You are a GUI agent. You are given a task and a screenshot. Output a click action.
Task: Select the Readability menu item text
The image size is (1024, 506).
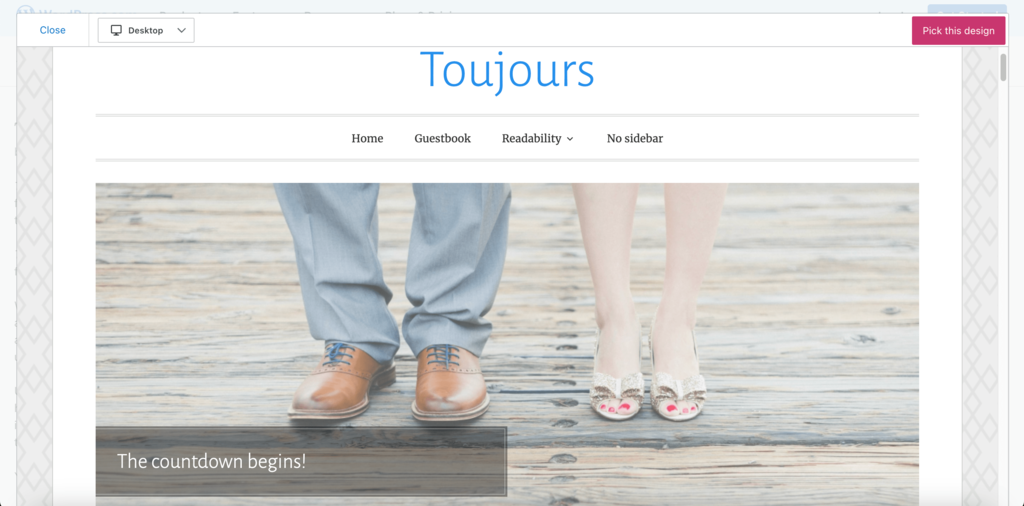[x=531, y=138]
